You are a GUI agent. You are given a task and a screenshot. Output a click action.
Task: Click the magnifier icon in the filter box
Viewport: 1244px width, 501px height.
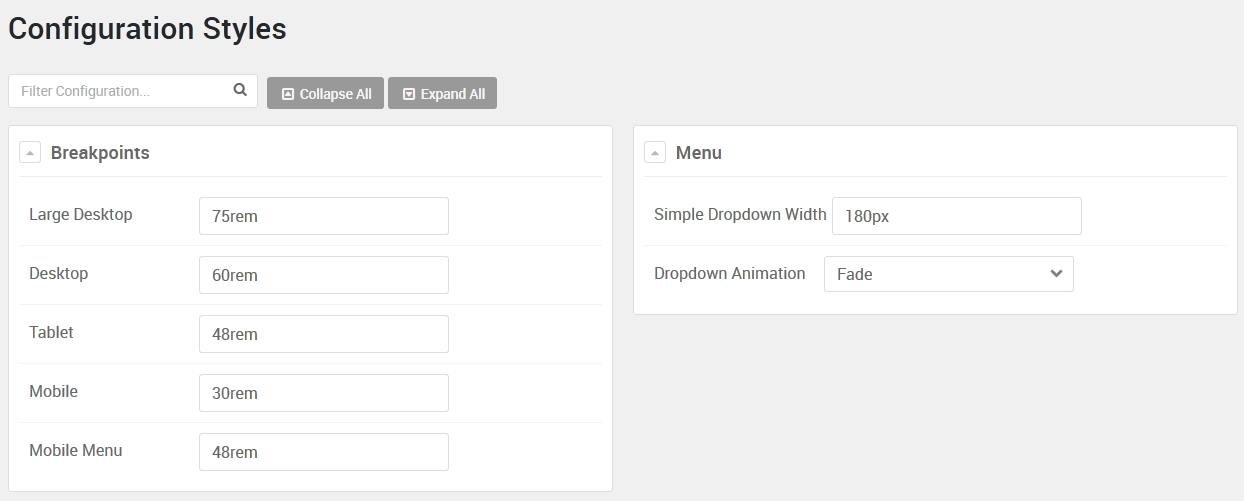240,90
